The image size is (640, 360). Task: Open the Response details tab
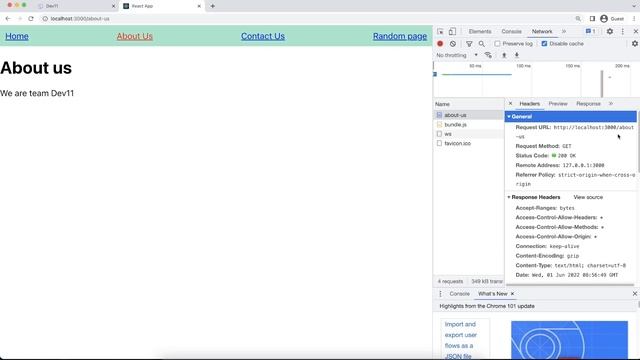pos(588,104)
